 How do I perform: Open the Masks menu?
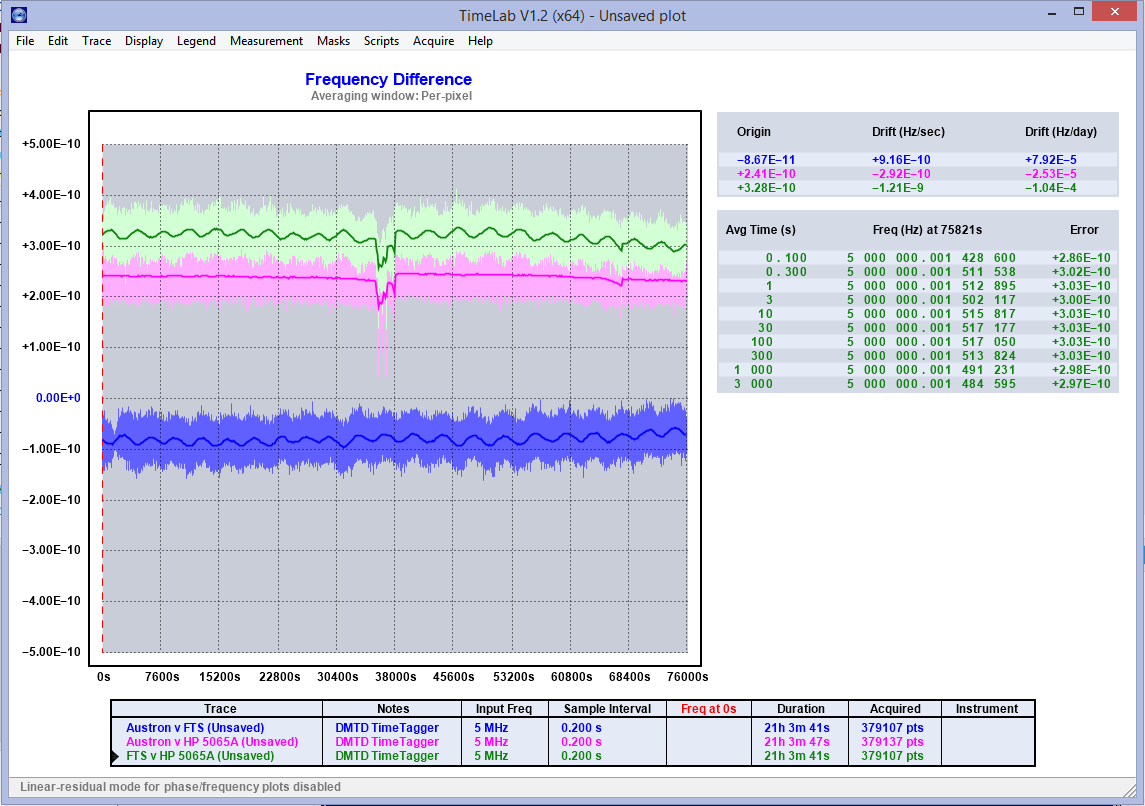click(333, 41)
